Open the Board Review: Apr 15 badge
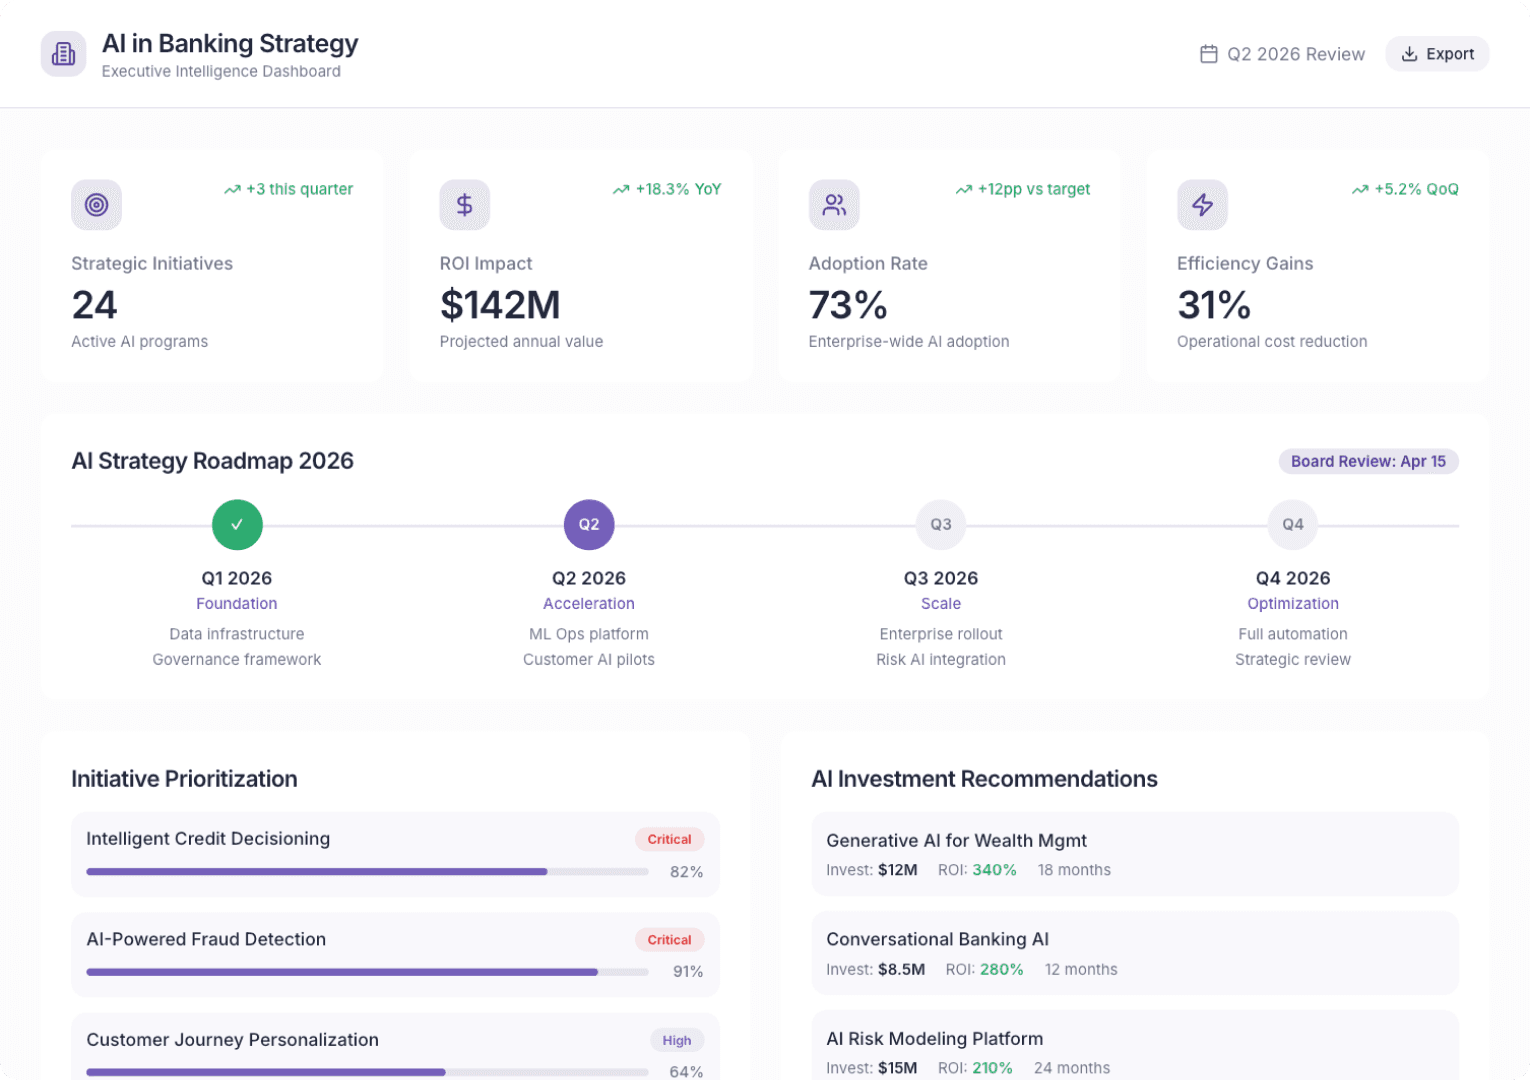This screenshot has width=1530, height=1080. click(x=1368, y=461)
